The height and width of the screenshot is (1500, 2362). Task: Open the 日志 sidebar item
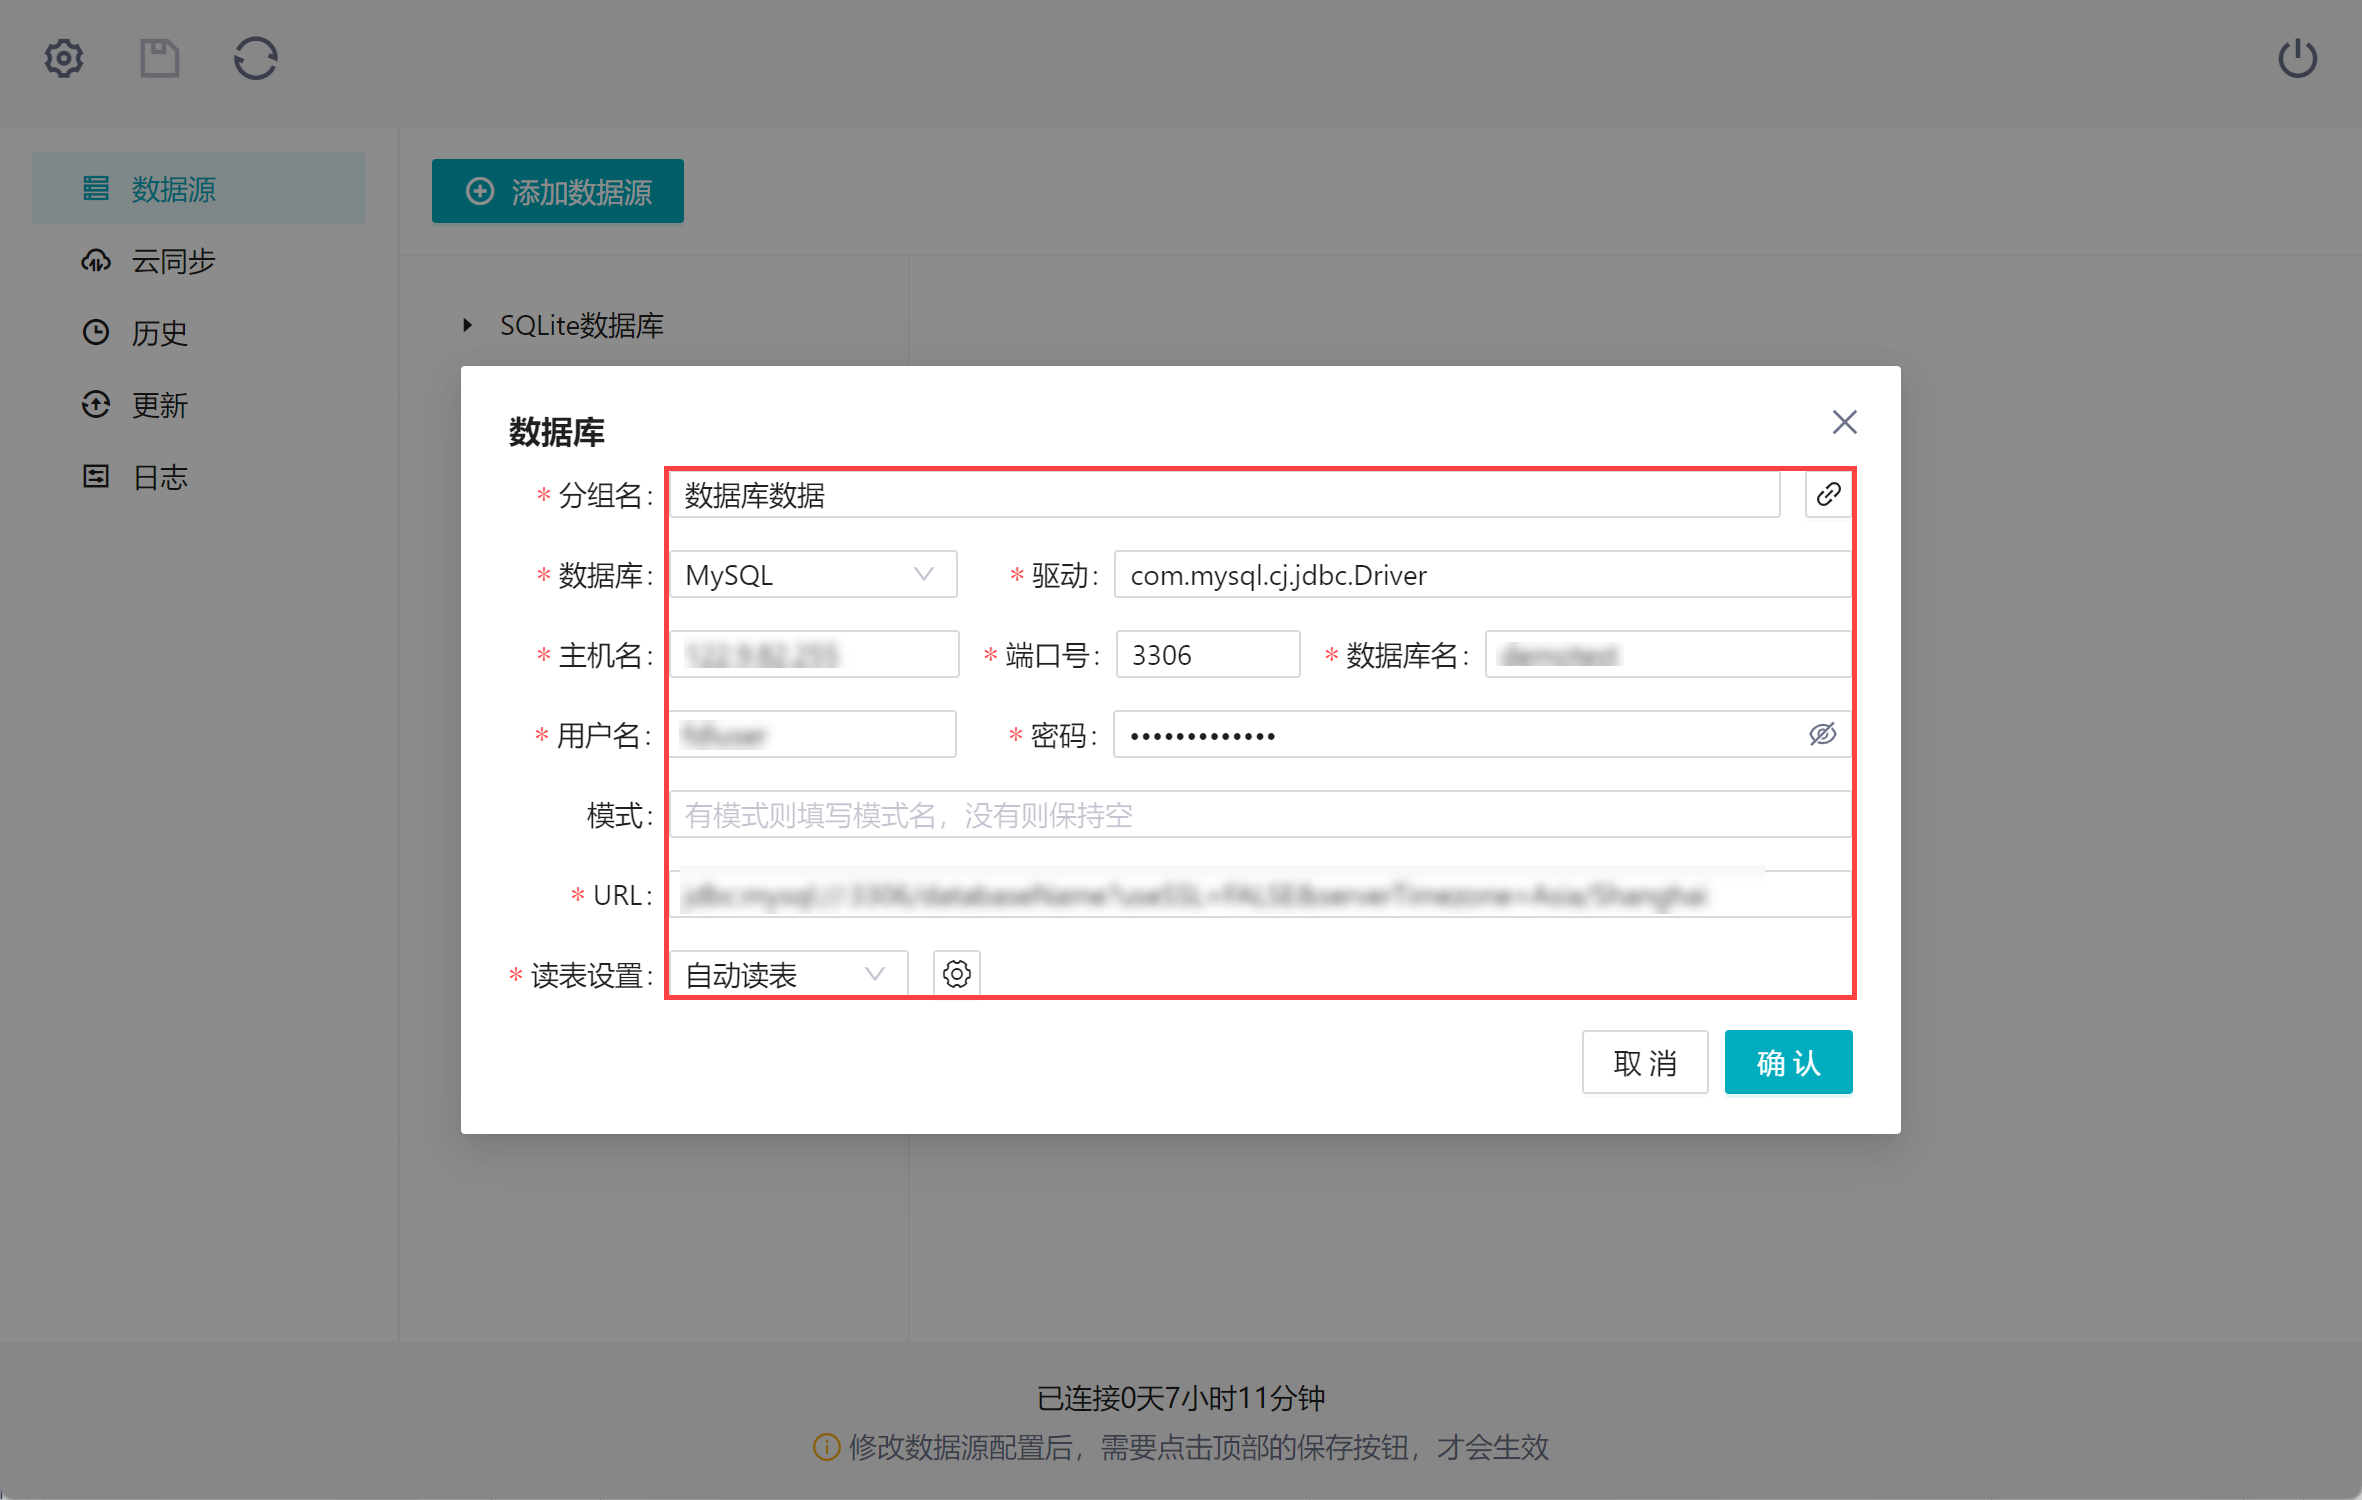[x=199, y=477]
